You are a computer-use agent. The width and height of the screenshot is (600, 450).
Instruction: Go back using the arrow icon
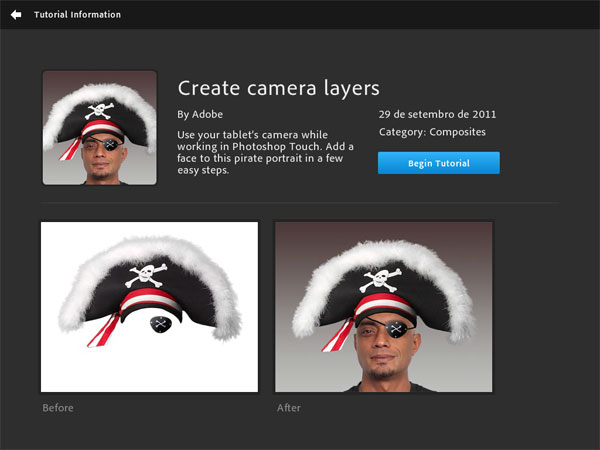coord(16,15)
